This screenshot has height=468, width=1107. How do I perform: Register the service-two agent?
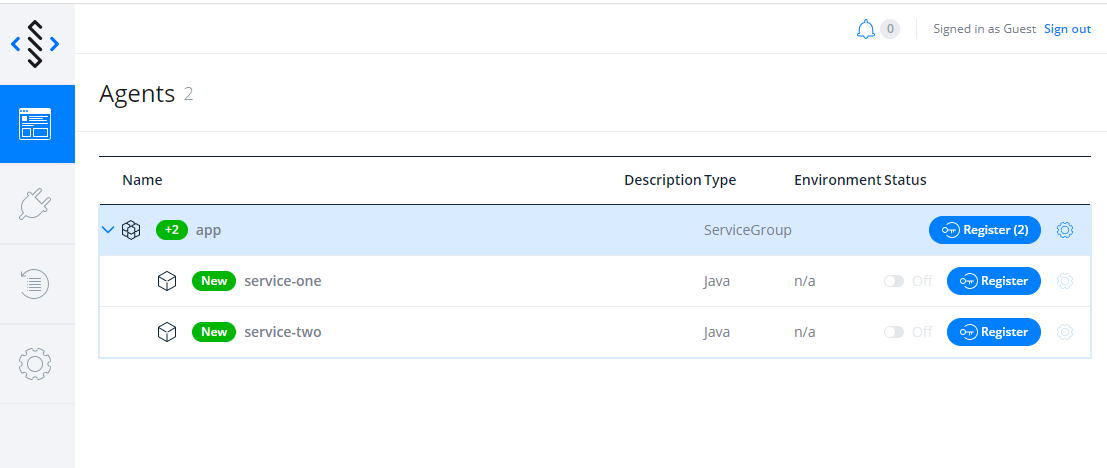coord(993,332)
